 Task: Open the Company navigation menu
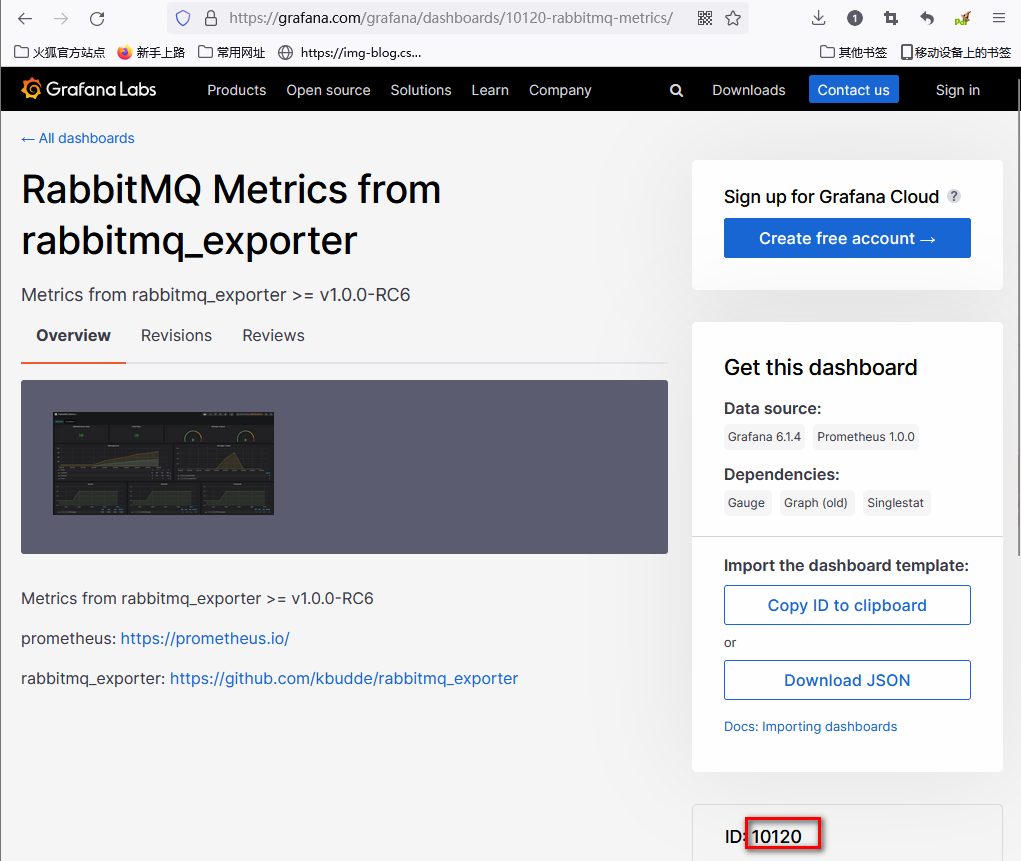click(560, 91)
